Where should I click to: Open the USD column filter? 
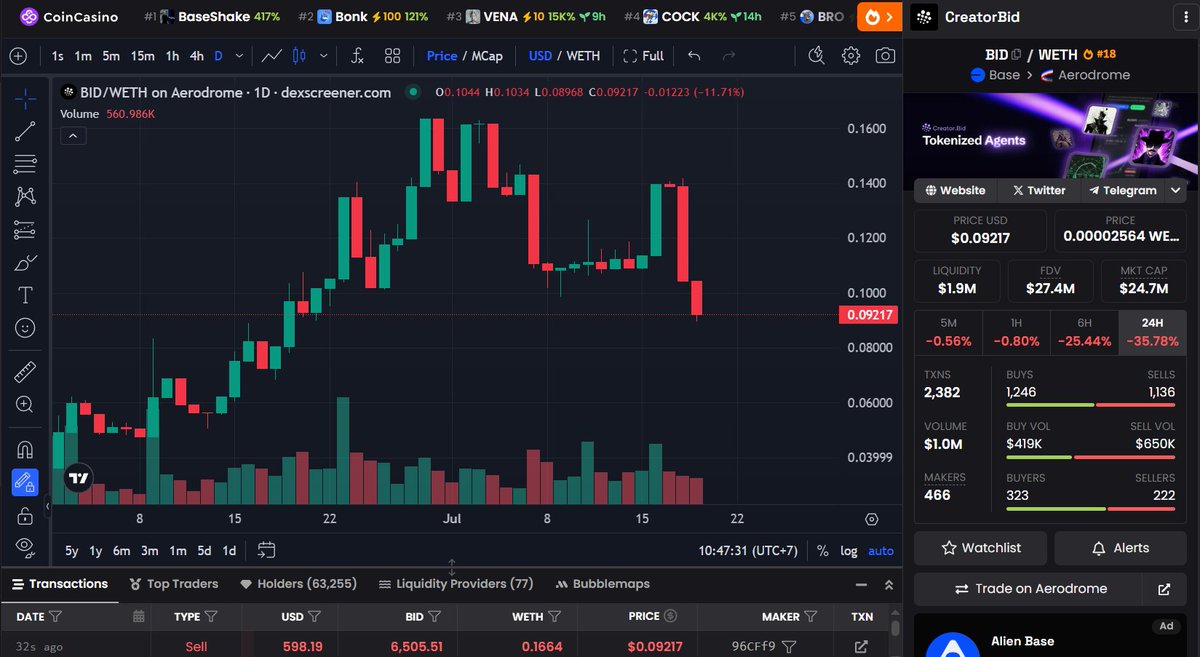click(x=315, y=617)
